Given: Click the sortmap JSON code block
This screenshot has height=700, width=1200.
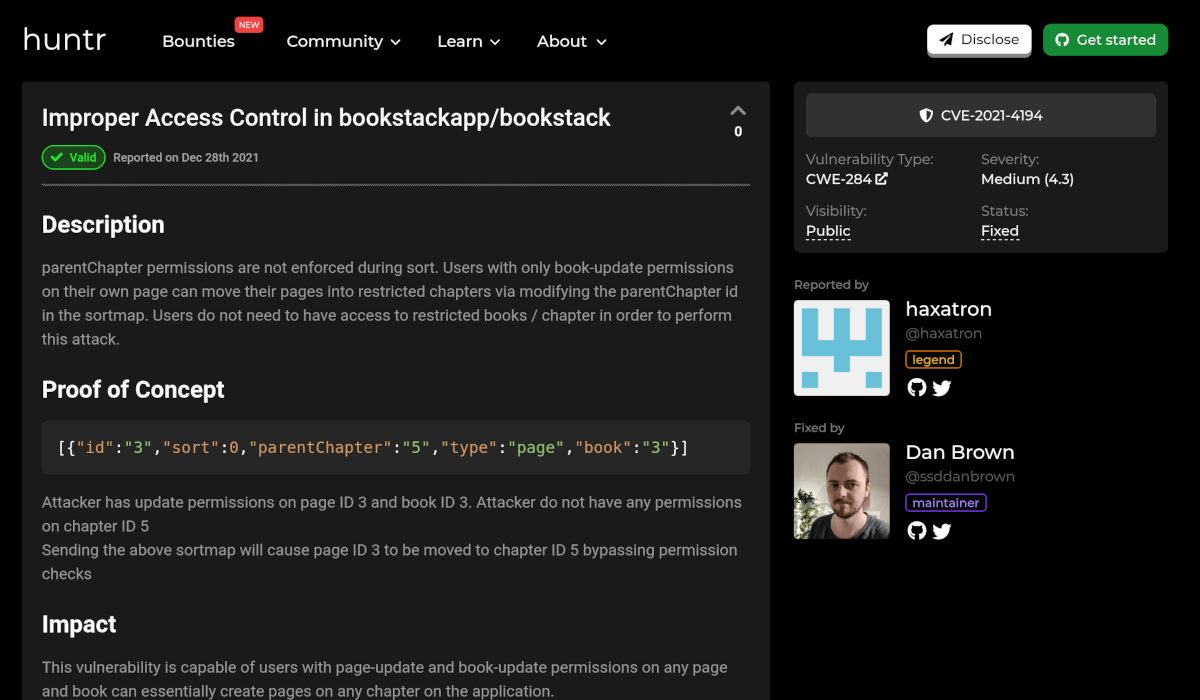Looking at the screenshot, I should point(396,447).
